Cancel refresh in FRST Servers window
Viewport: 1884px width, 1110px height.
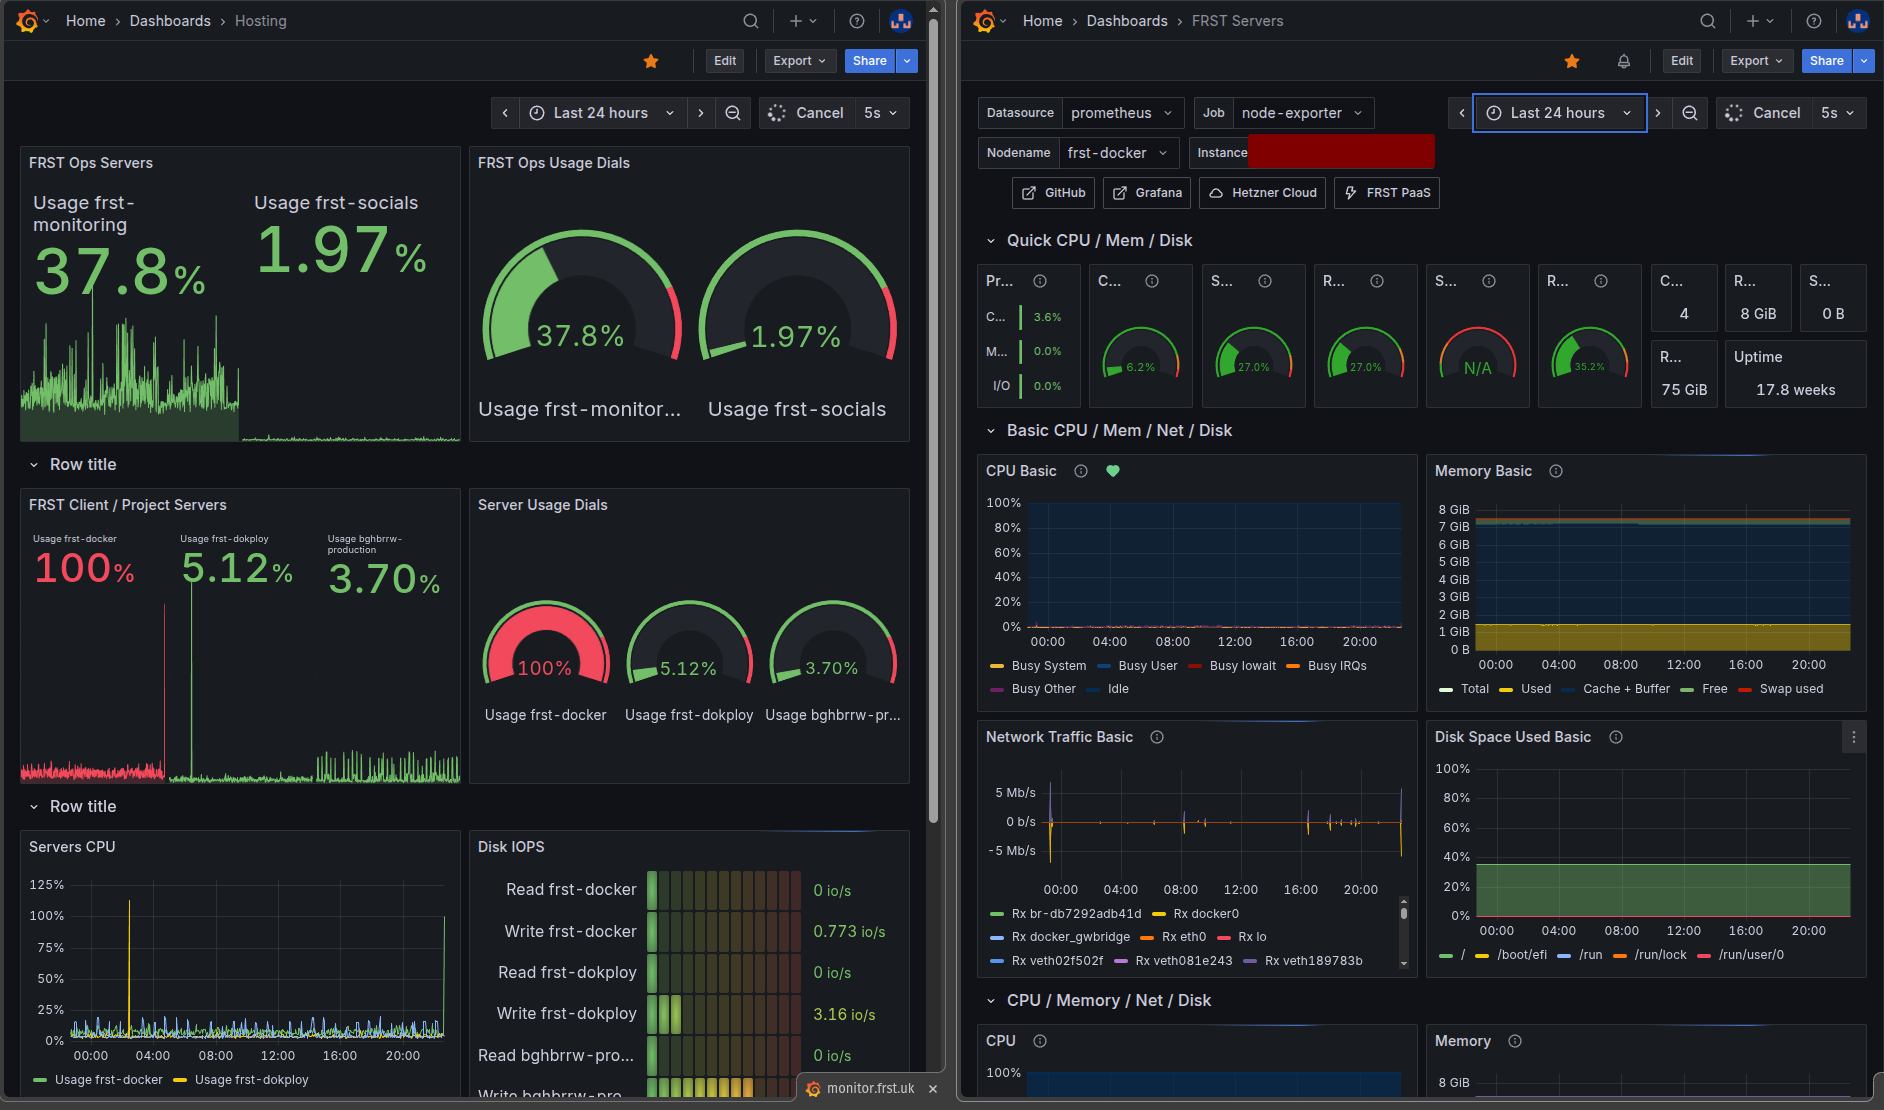click(x=1763, y=113)
